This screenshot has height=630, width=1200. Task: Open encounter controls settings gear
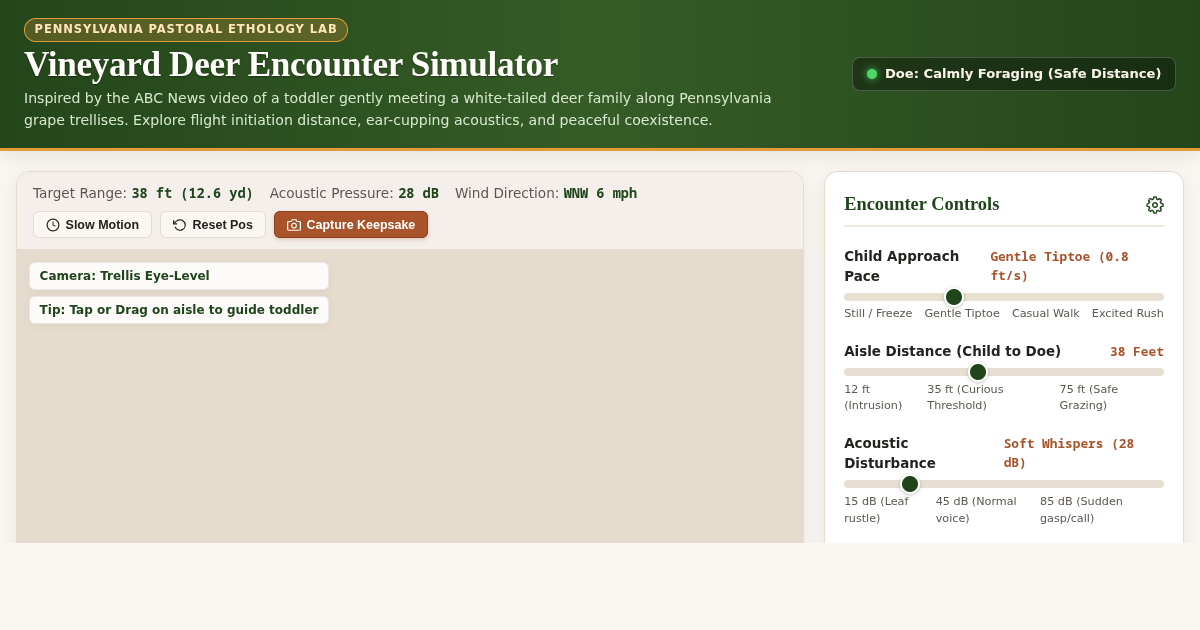pos(1155,205)
